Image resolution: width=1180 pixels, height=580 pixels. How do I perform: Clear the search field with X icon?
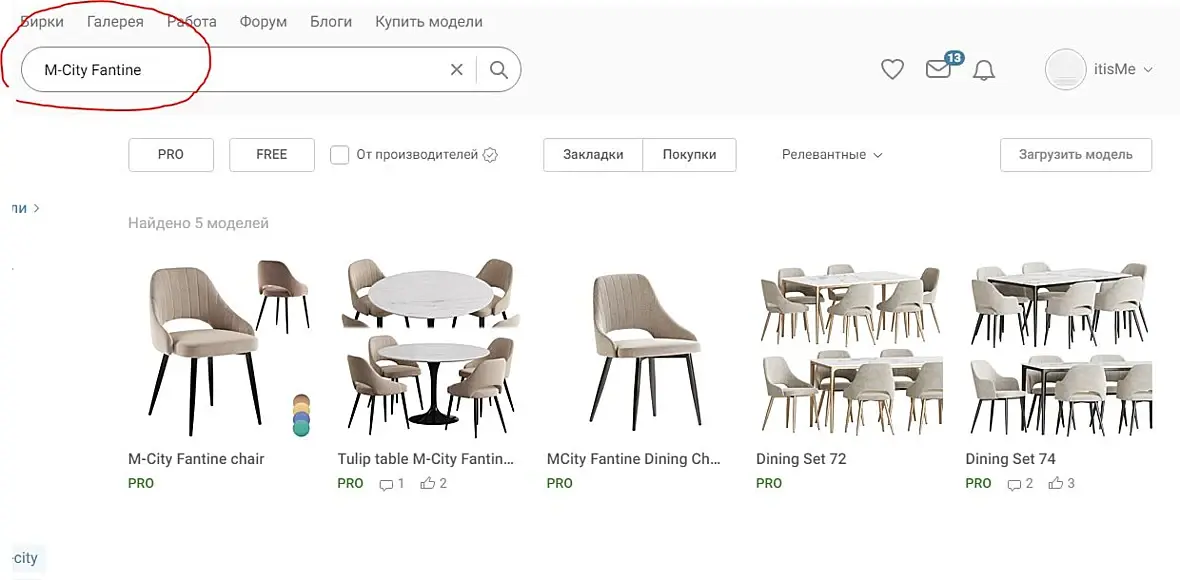(457, 70)
